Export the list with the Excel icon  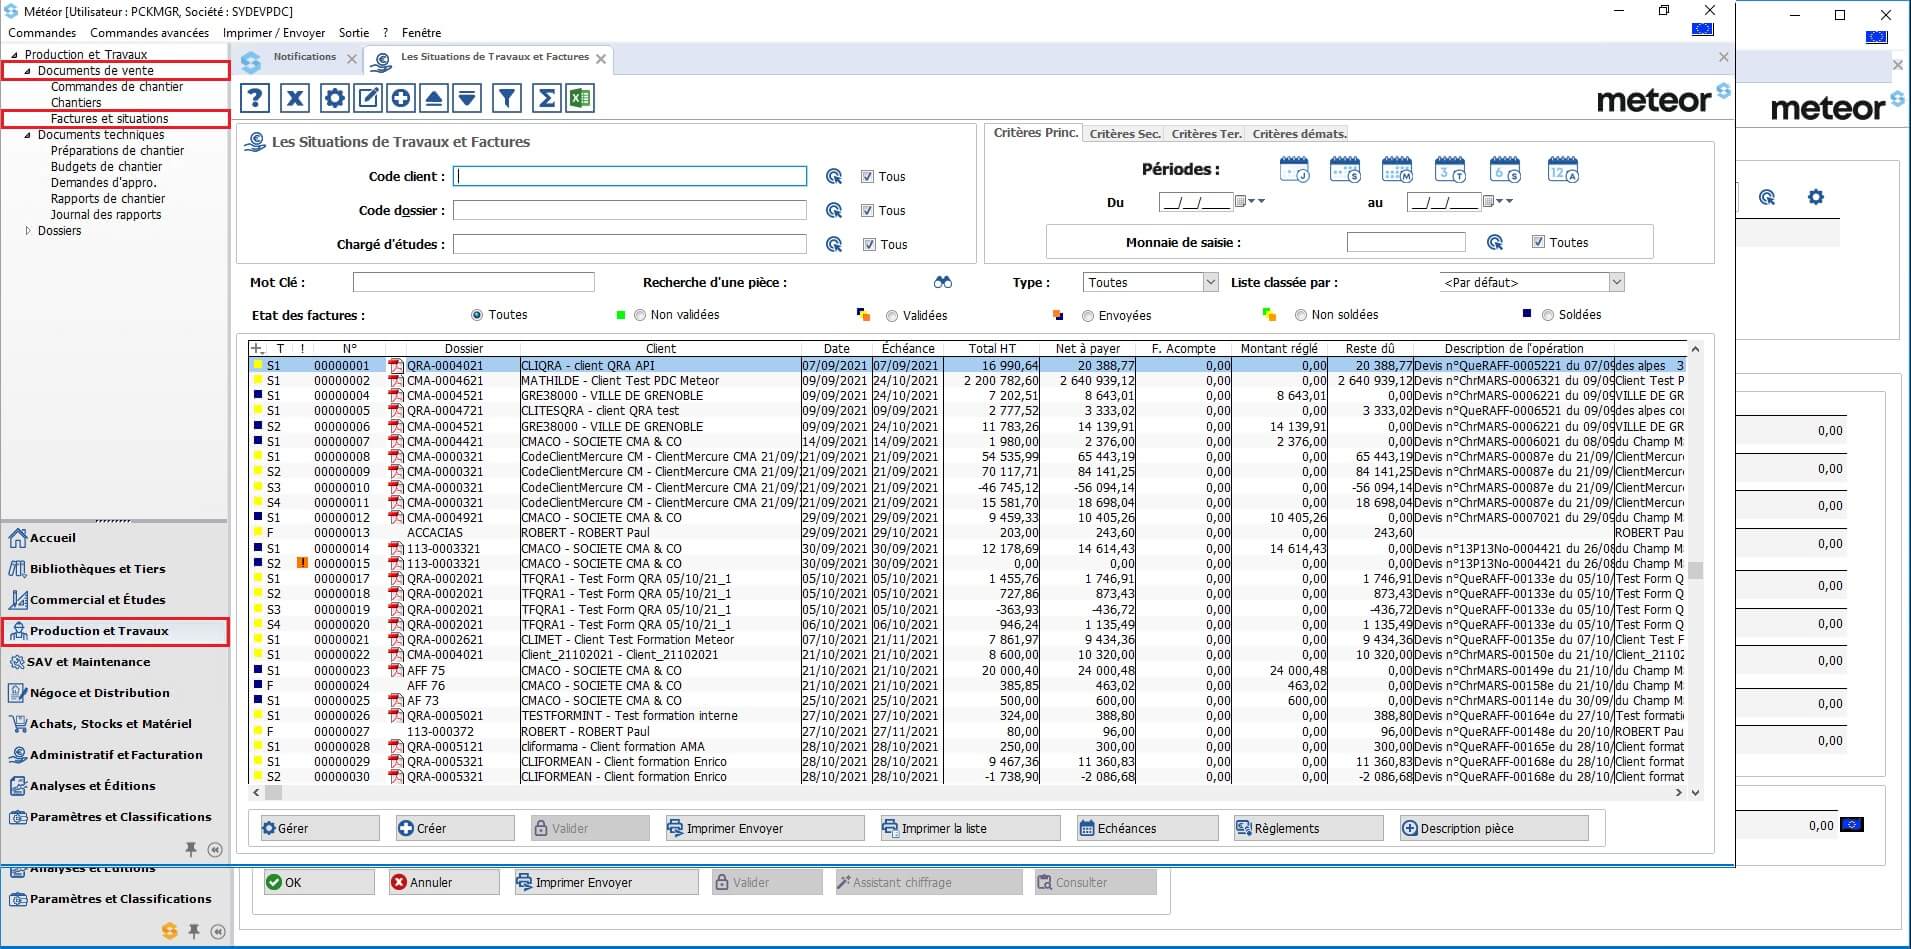(x=580, y=98)
